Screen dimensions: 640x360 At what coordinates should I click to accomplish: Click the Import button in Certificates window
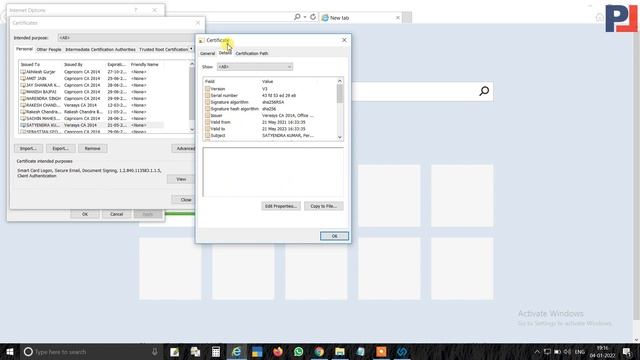point(28,149)
